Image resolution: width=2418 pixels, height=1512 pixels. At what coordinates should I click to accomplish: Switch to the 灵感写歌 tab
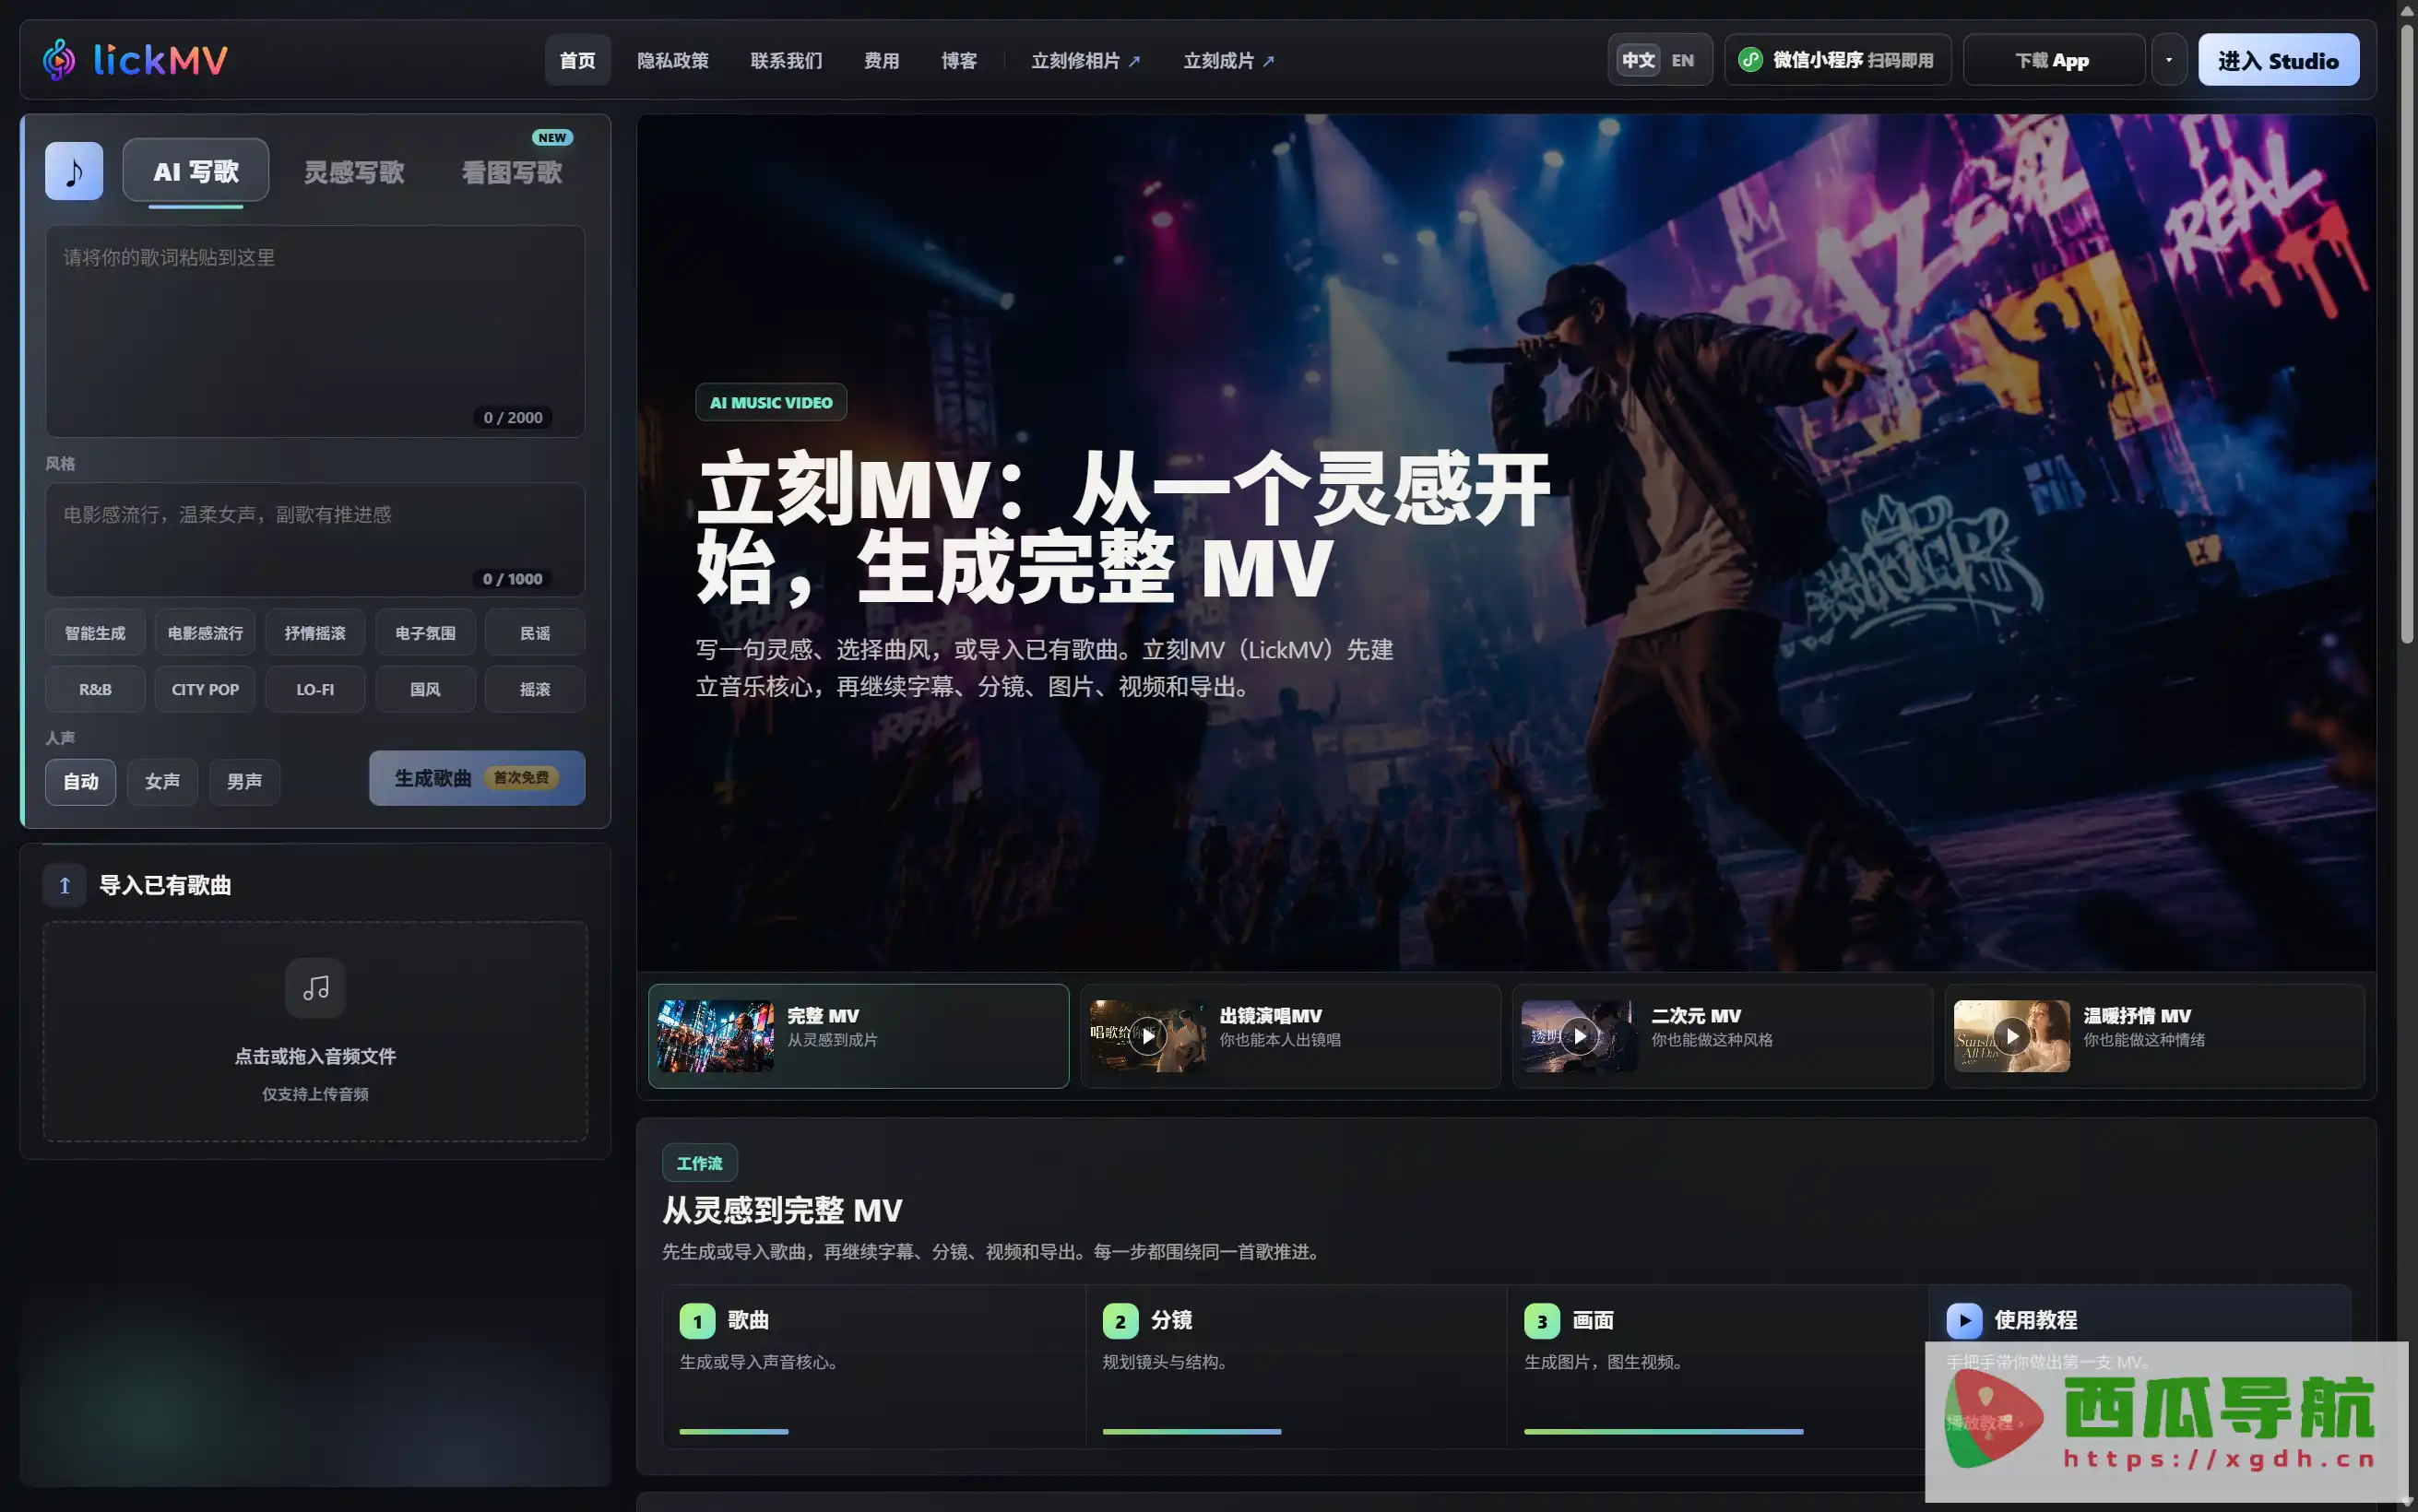354,172
